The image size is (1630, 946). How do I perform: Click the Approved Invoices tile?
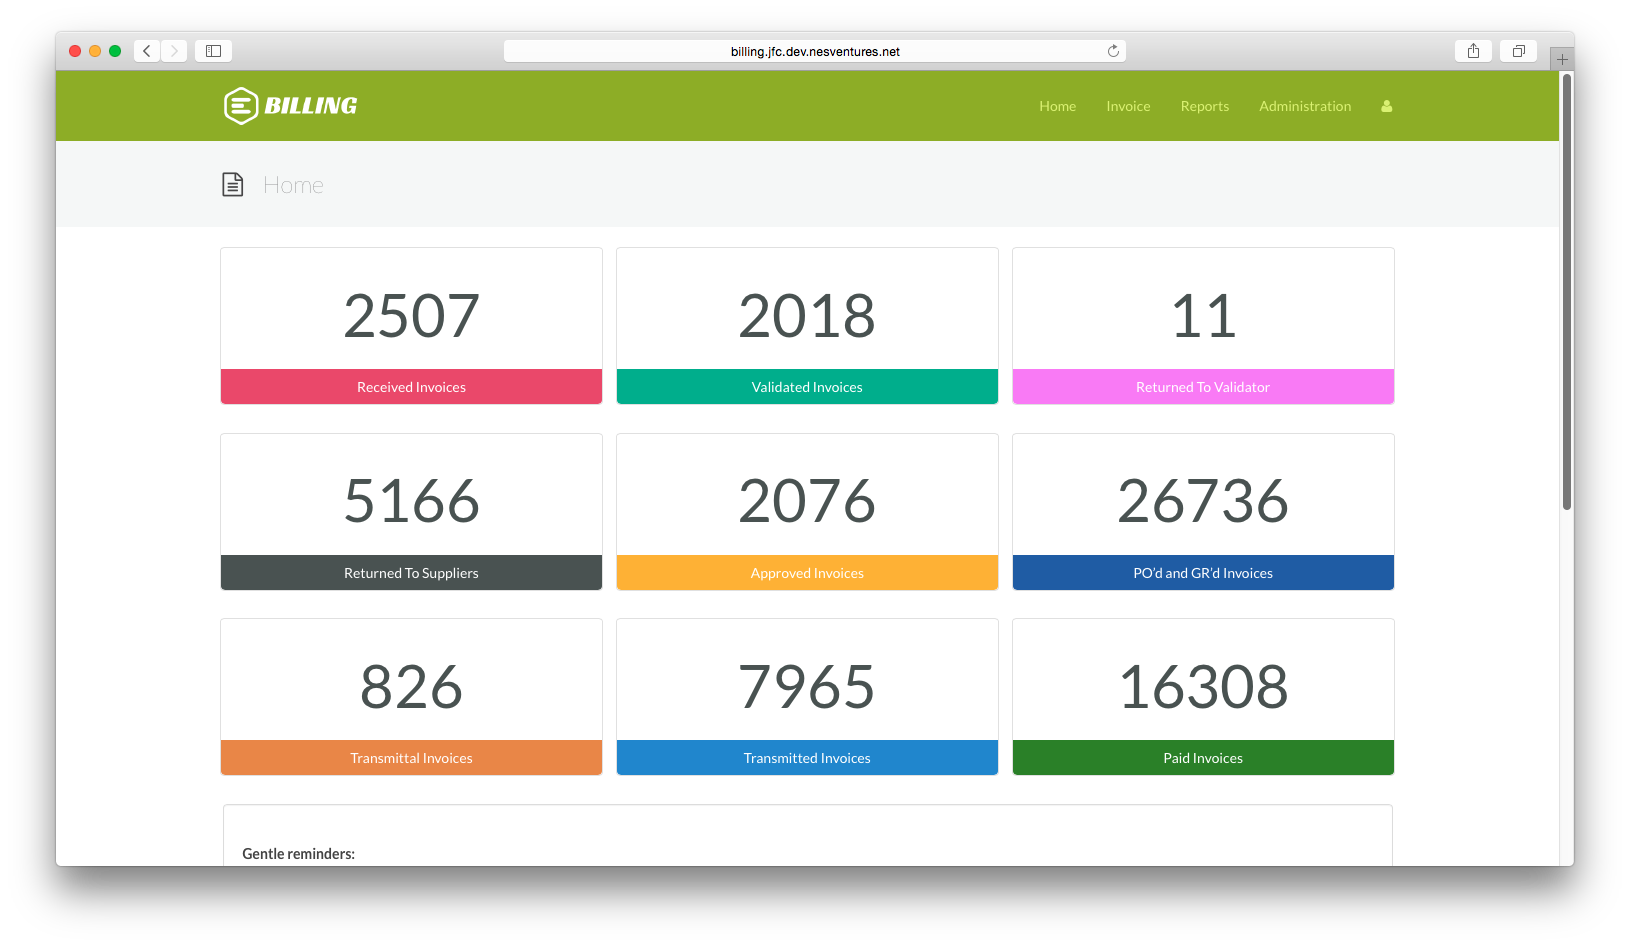click(x=807, y=512)
